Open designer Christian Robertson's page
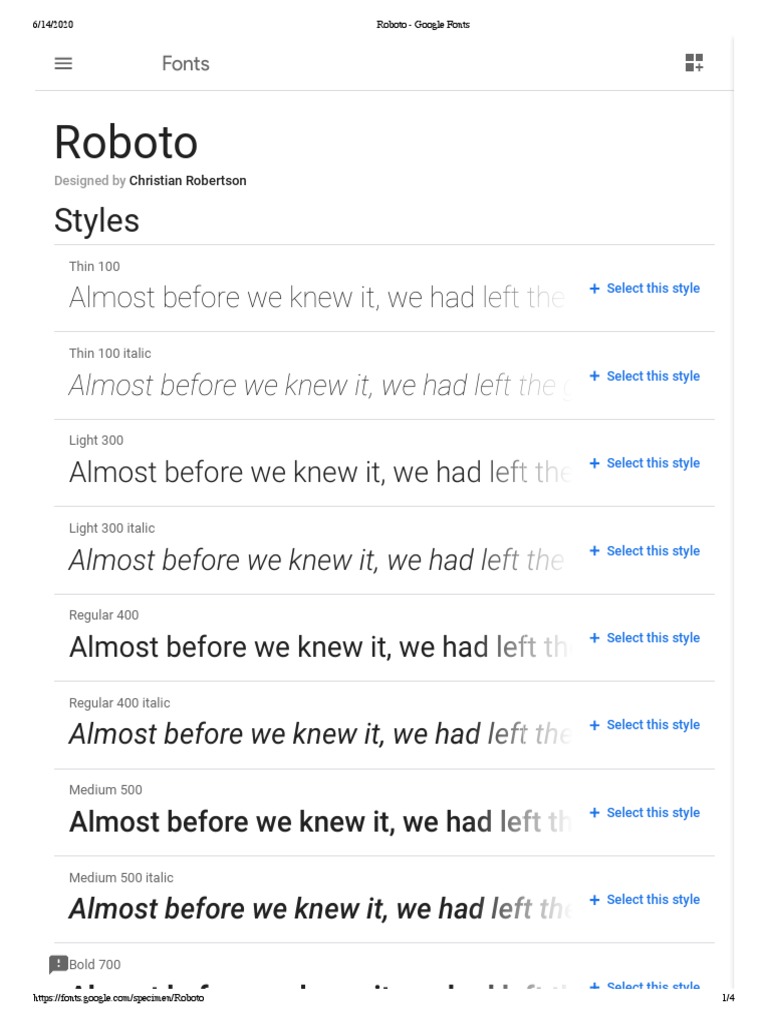This screenshot has width=768, height=1024. tap(187, 181)
